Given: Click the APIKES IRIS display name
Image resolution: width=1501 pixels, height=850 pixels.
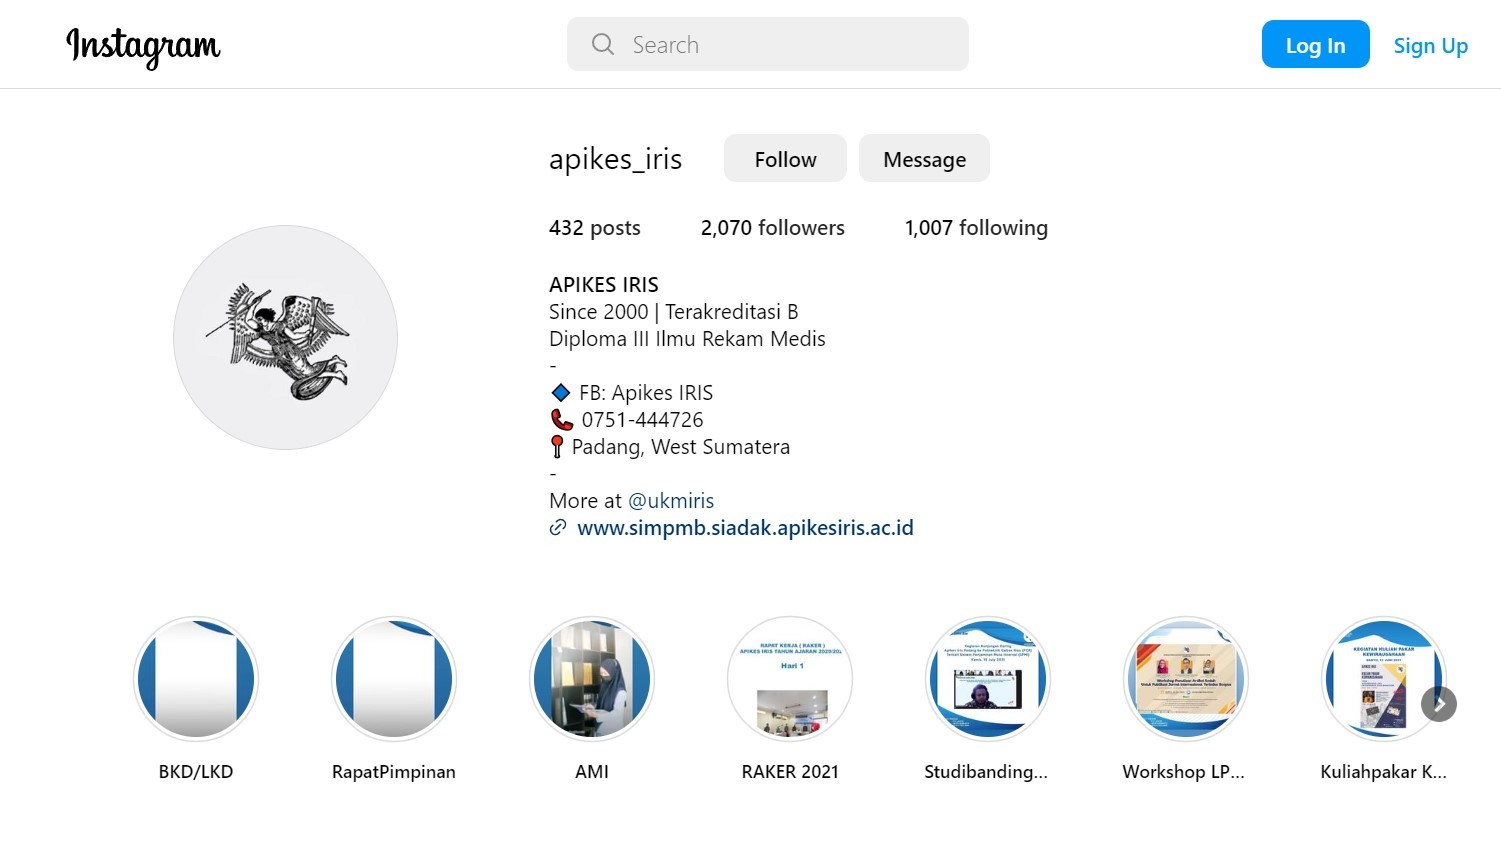Looking at the screenshot, I should tap(604, 285).
